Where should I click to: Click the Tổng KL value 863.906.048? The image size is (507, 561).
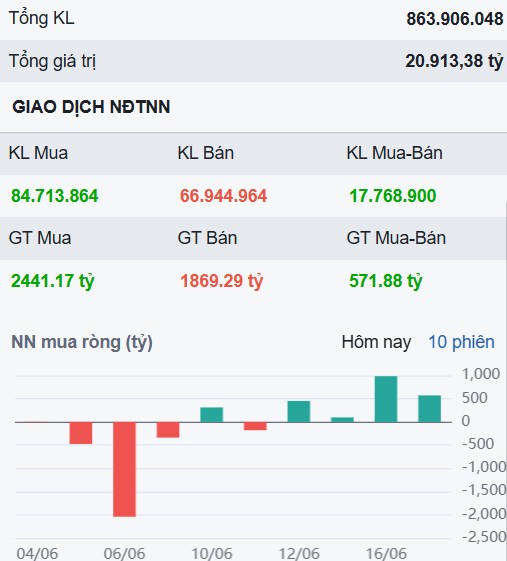tap(454, 19)
